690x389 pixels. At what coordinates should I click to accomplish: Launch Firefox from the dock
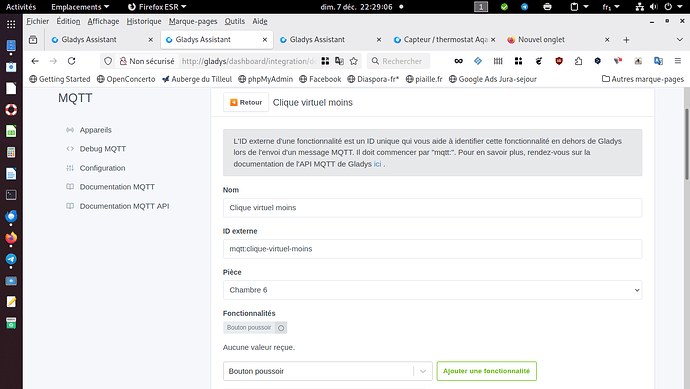(x=11, y=238)
